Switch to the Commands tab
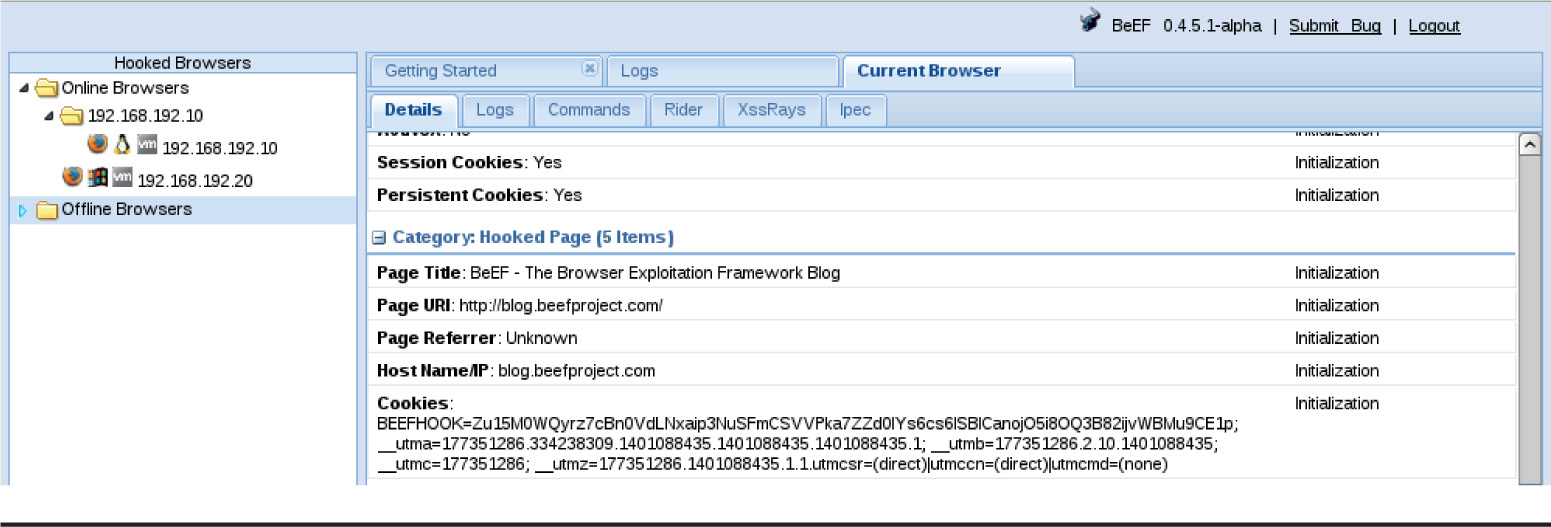 [589, 110]
